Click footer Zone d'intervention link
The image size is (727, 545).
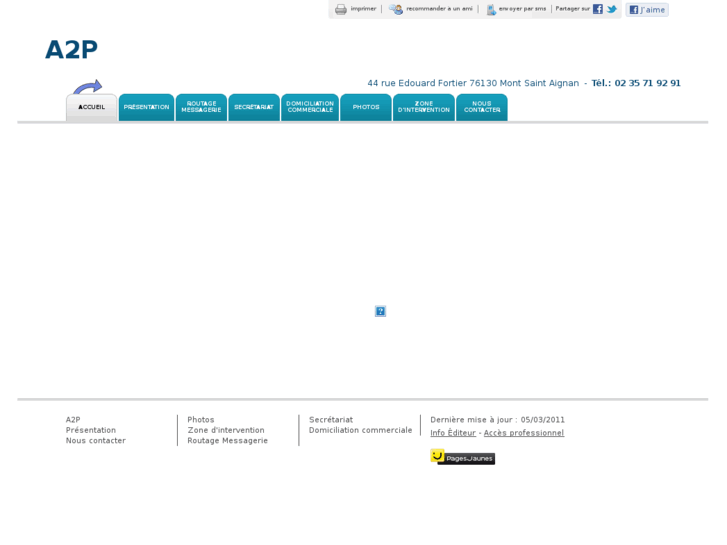click(x=226, y=430)
